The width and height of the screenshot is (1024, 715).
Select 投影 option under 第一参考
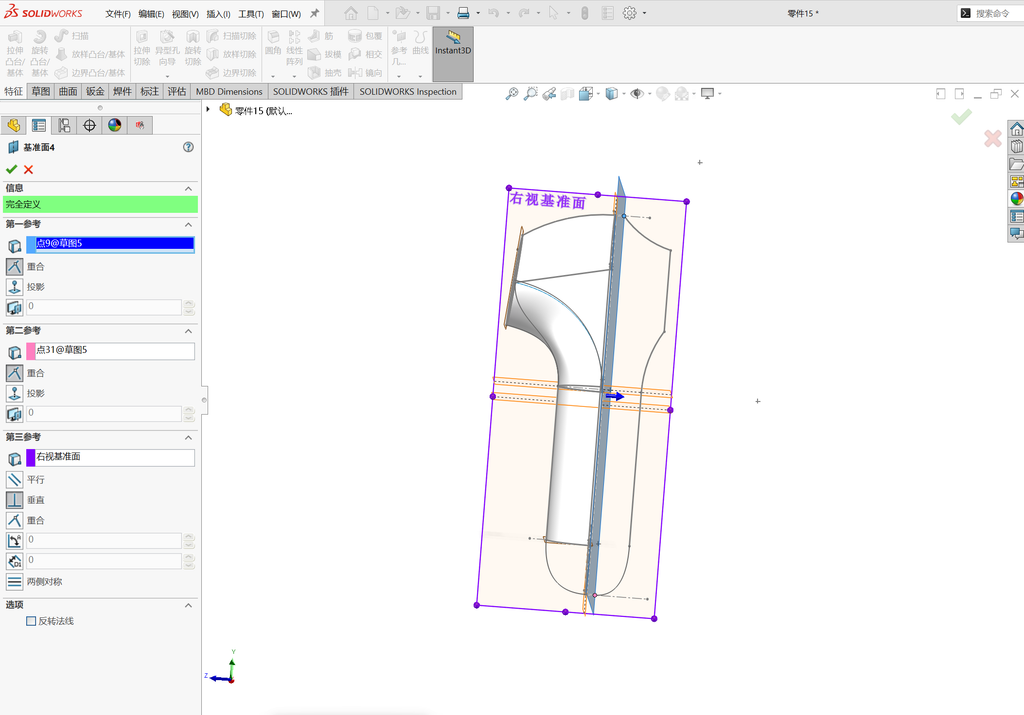[14, 287]
